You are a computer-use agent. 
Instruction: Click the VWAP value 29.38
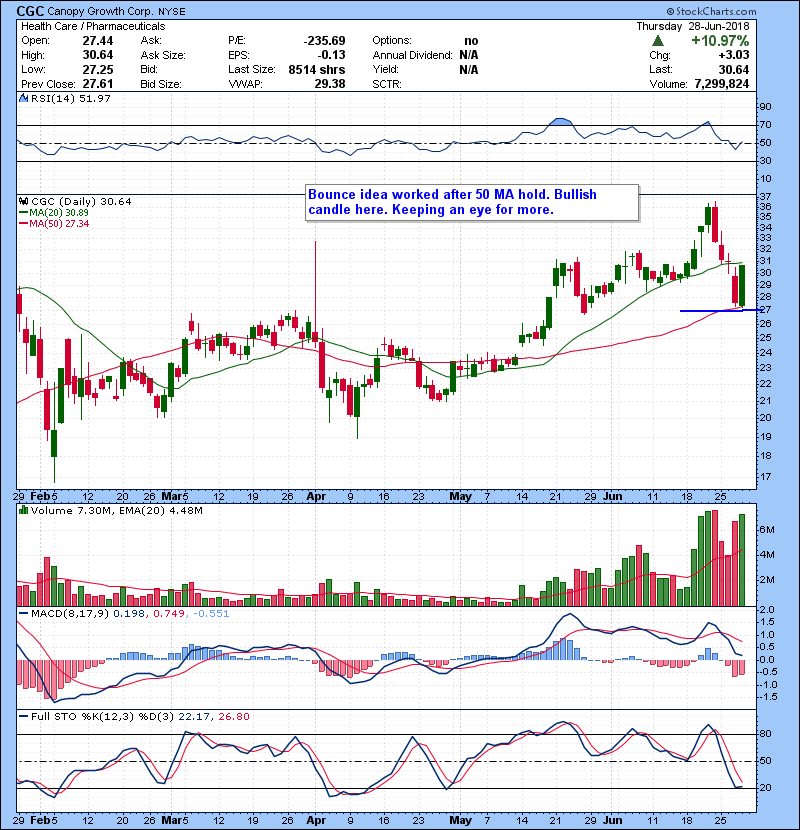coord(330,84)
